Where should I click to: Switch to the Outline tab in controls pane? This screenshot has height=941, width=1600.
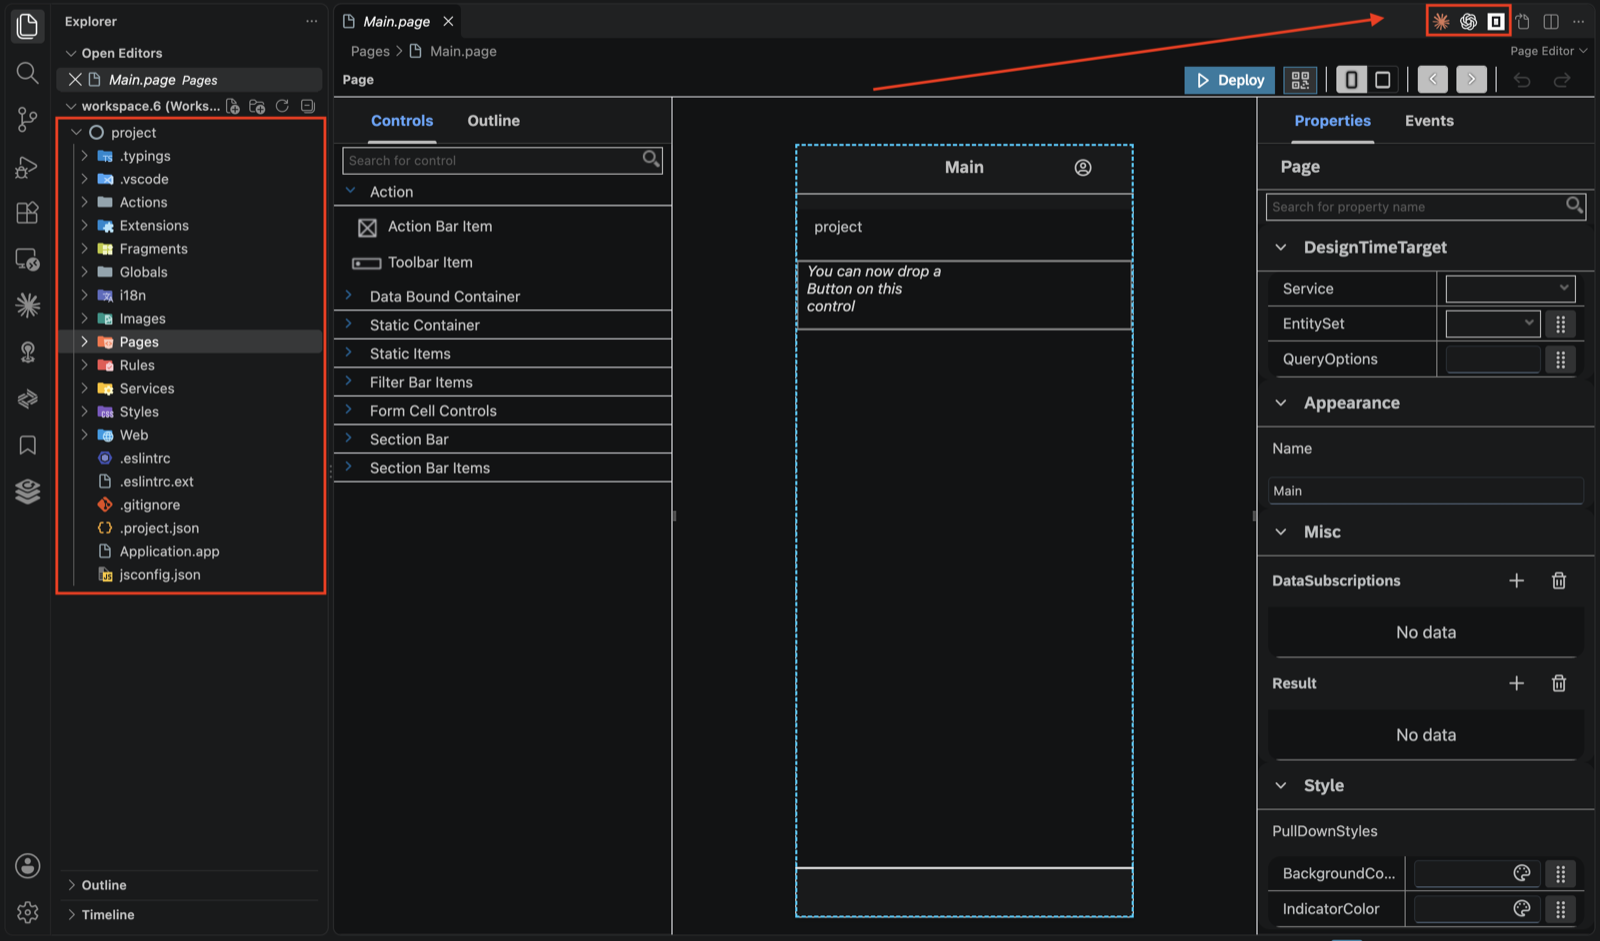click(494, 120)
